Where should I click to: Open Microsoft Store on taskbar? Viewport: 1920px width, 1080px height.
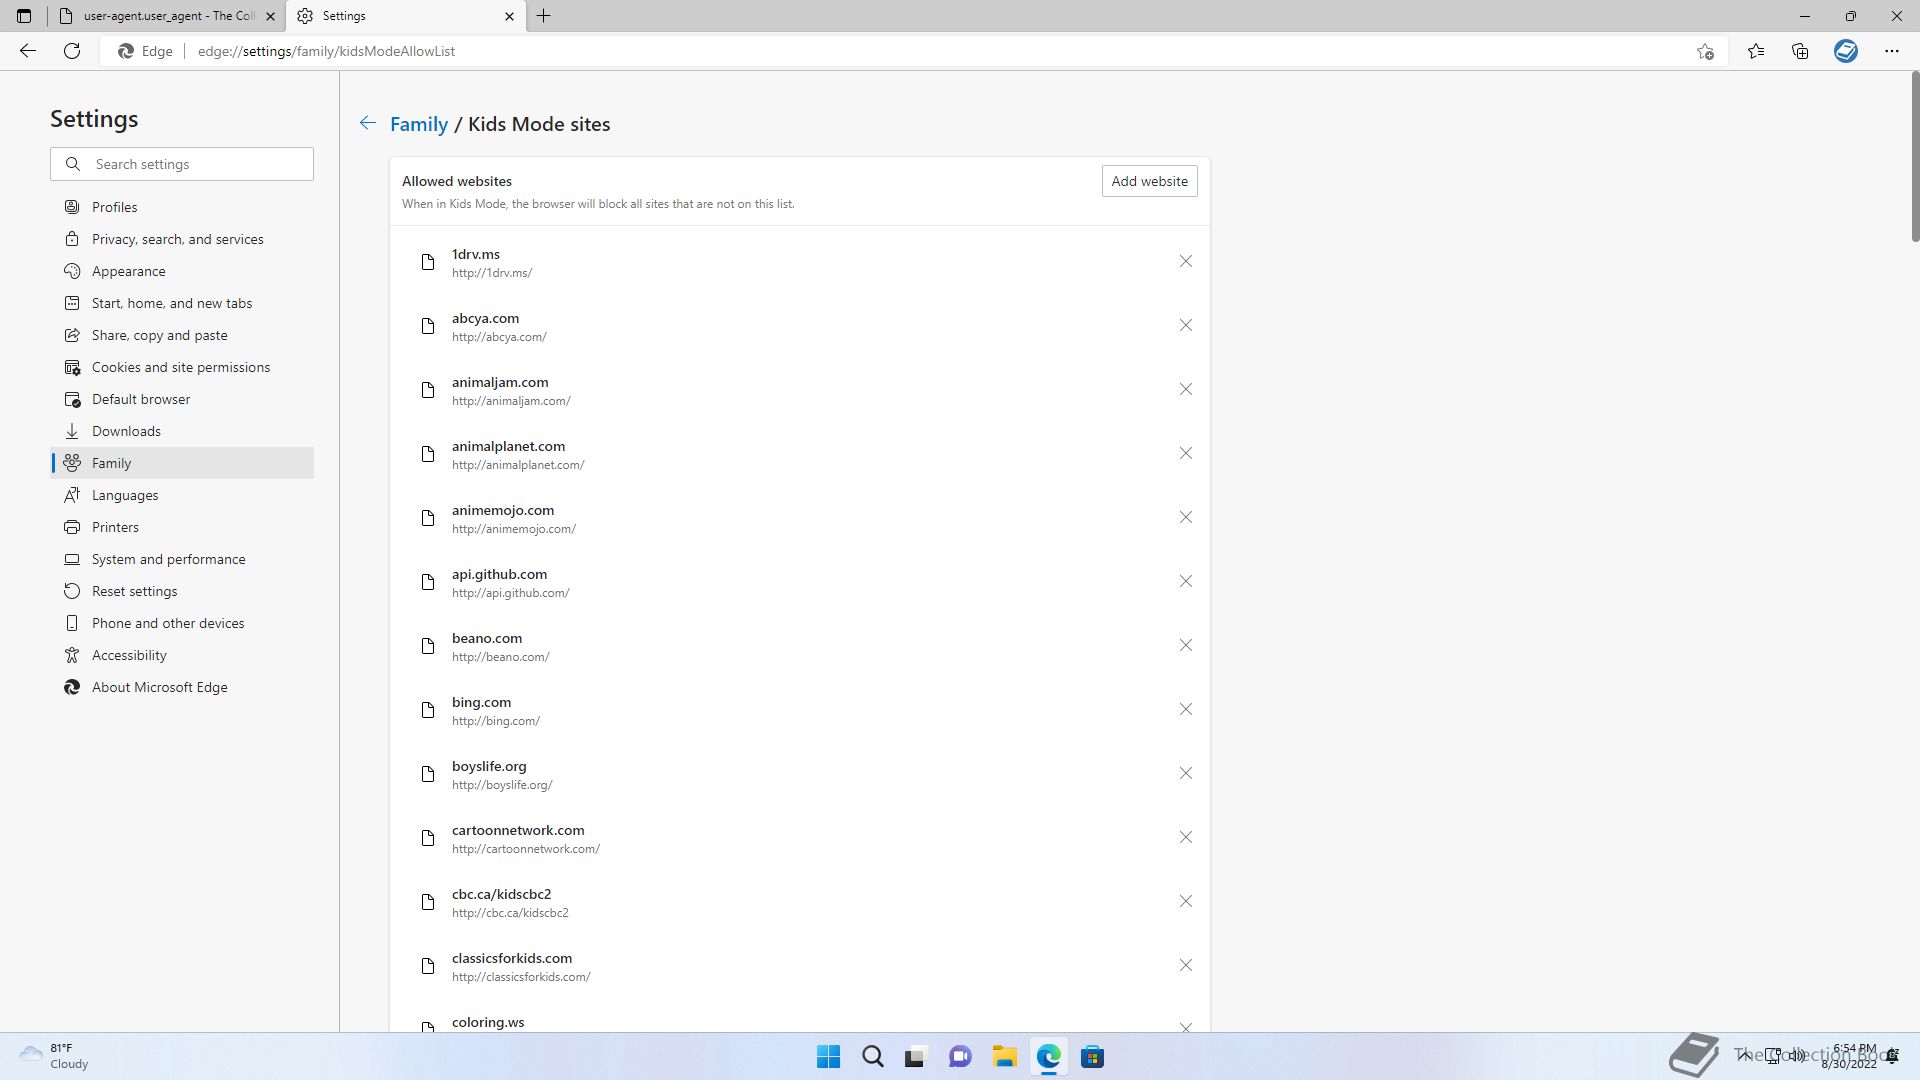(1092, 1057)
